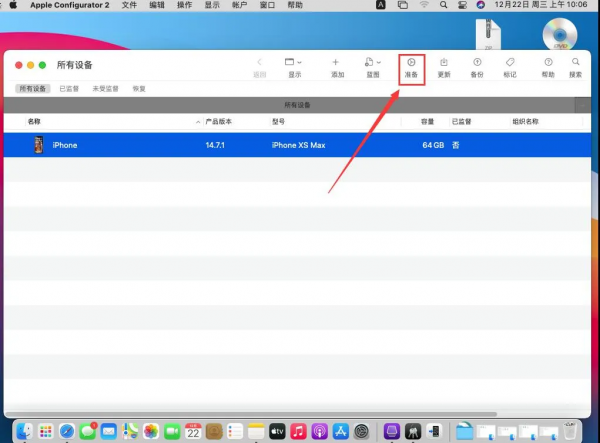Screen dimensions: 600x443
Task: Click the 搜索 search magnifier in toolbar
Action: [x=576, y=62]
